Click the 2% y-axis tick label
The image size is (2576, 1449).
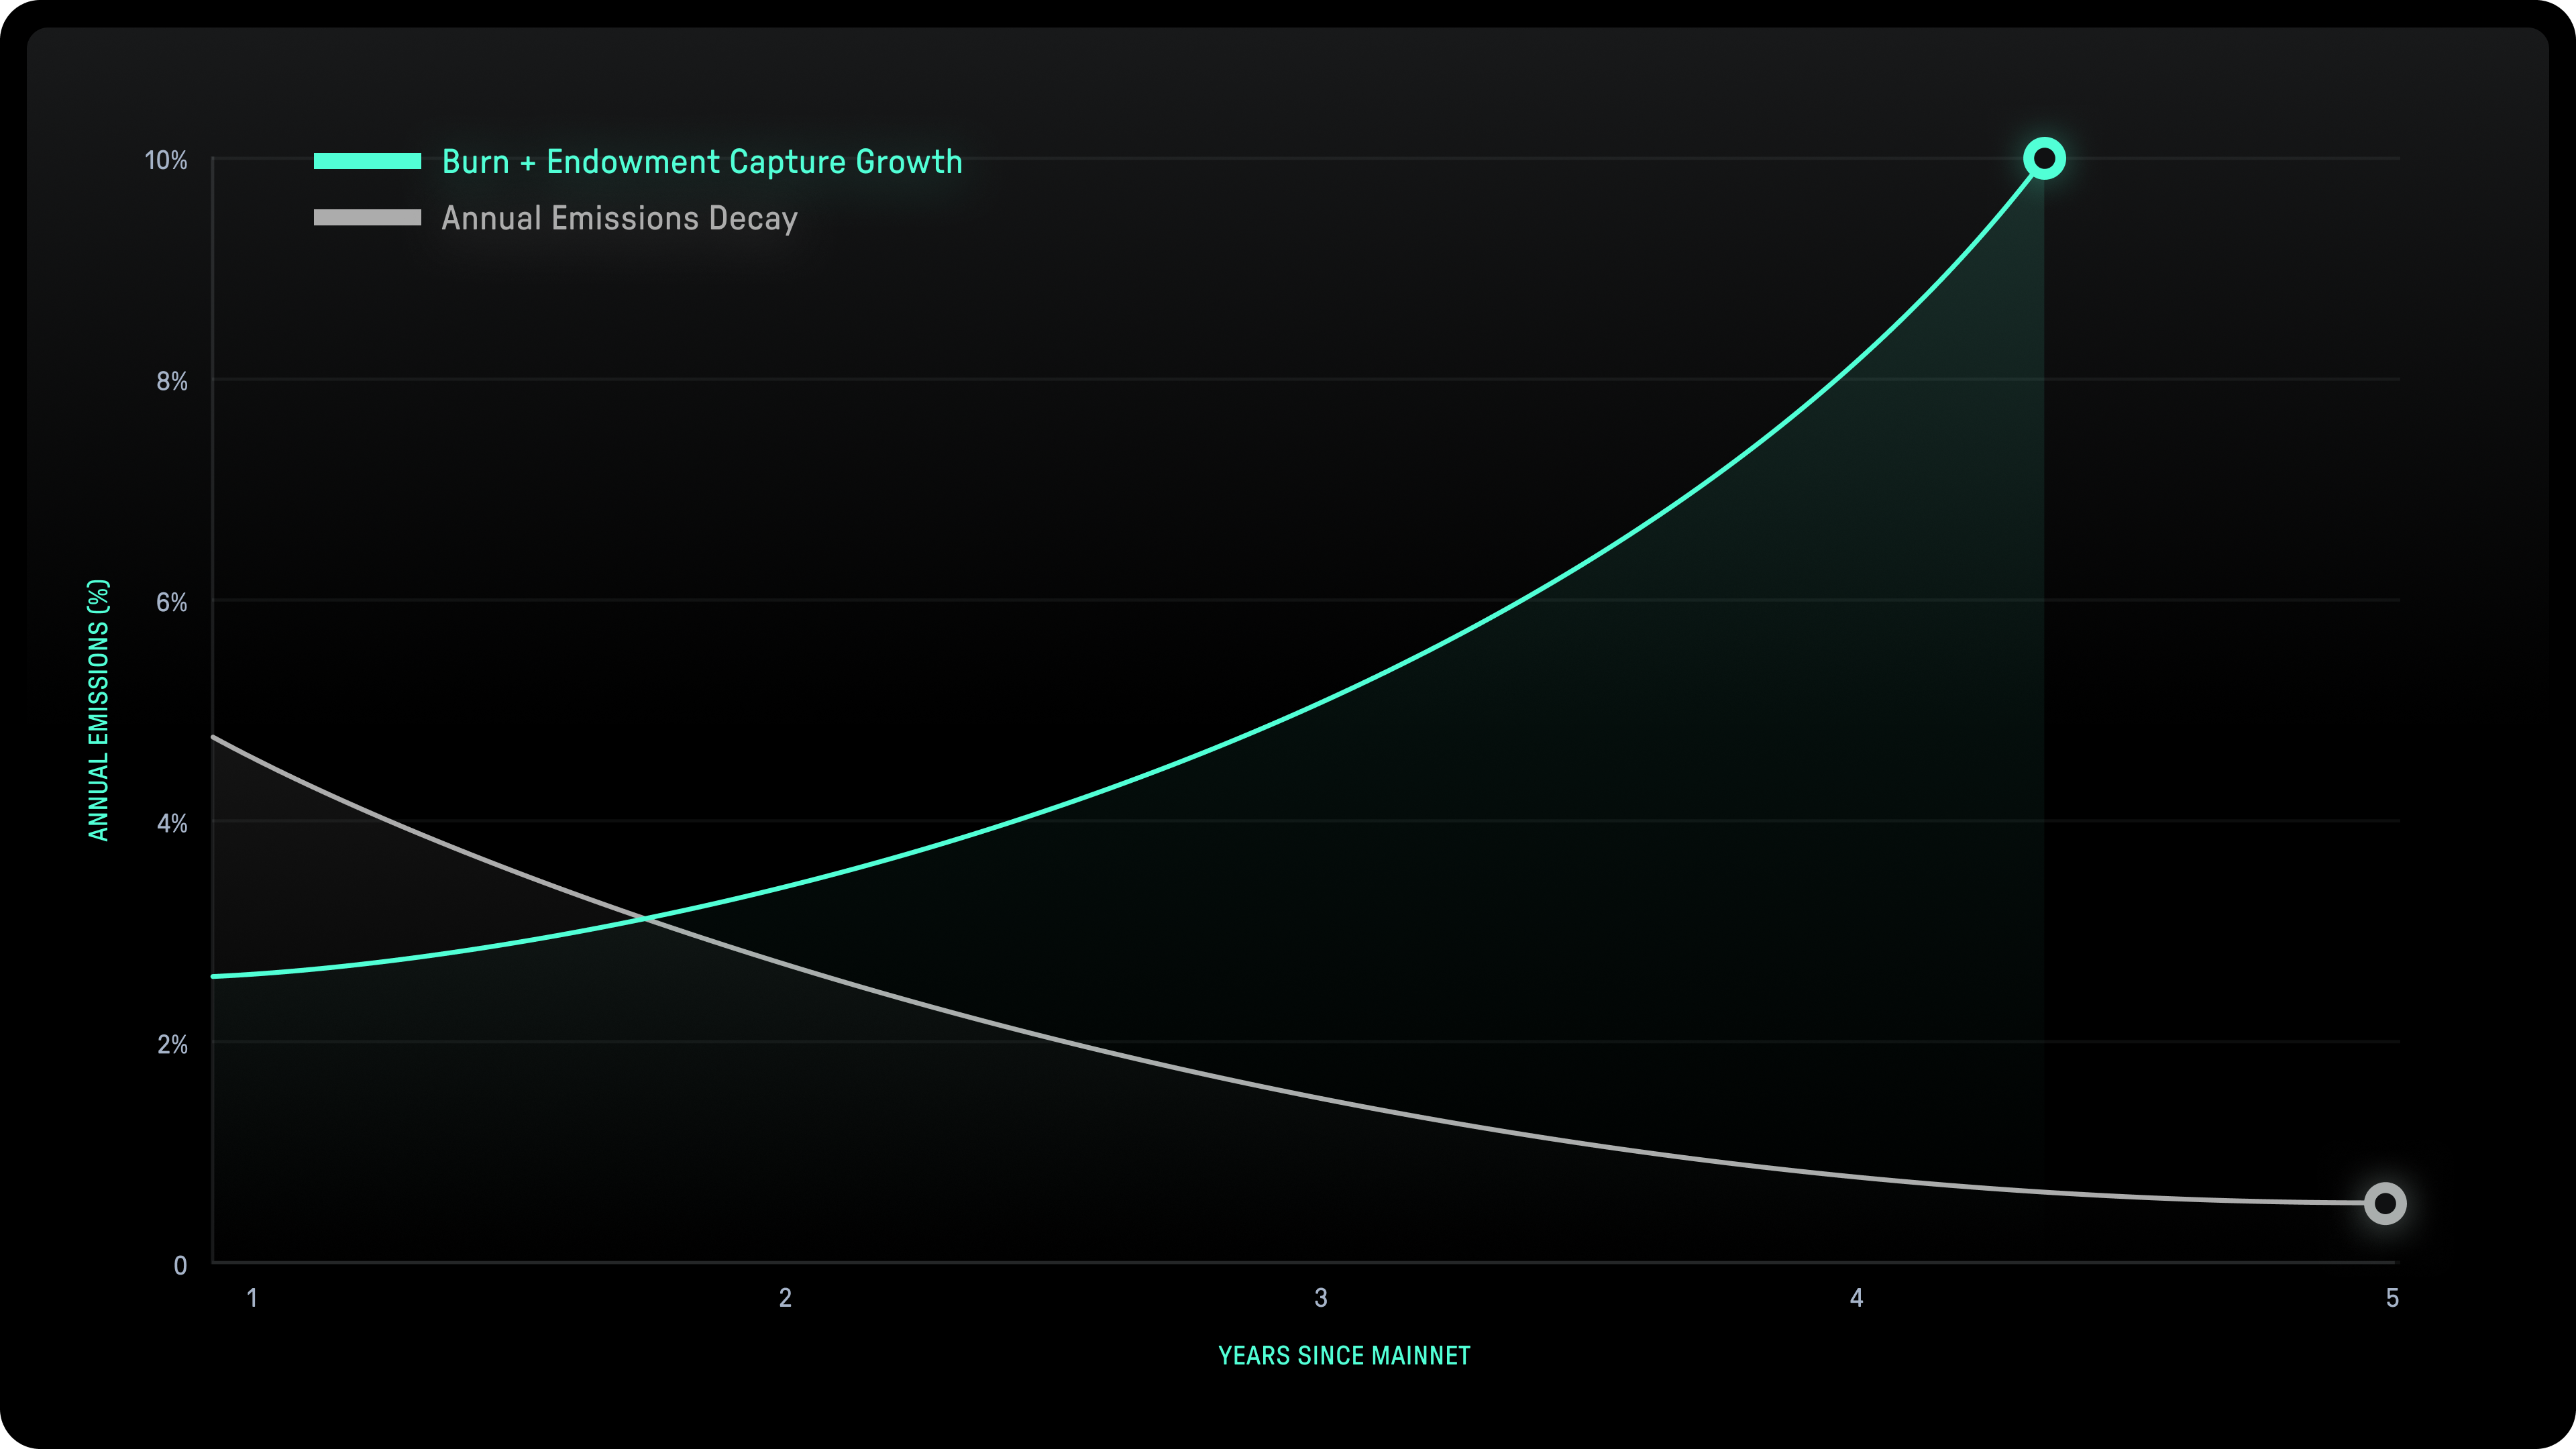172,1044
